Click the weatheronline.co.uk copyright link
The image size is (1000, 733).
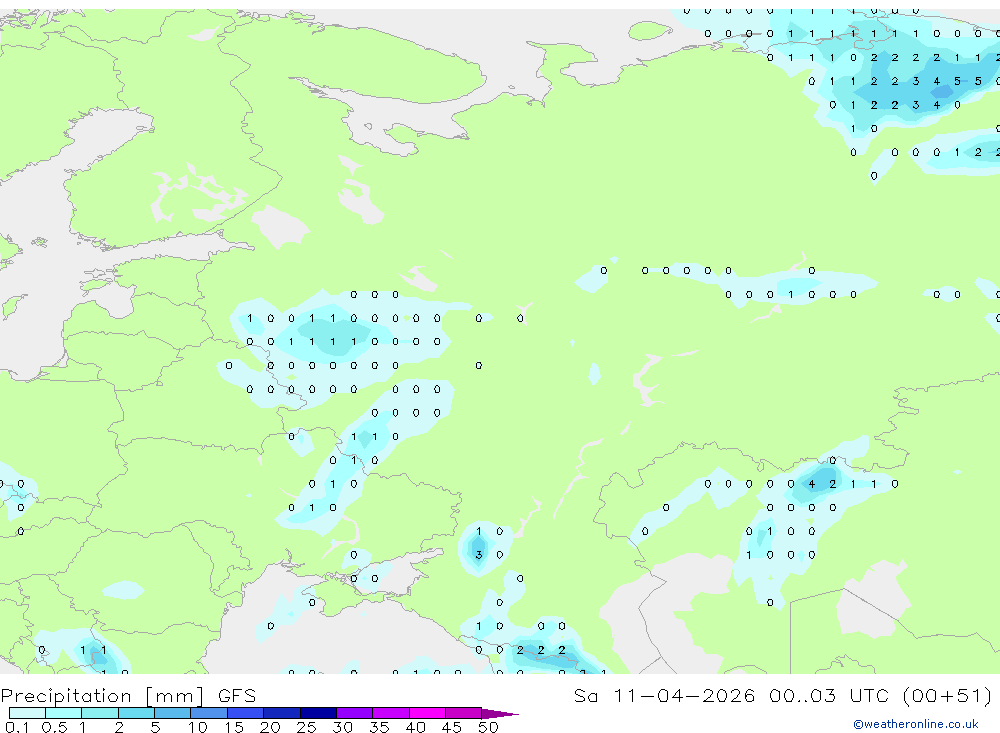tap(916, 724)
